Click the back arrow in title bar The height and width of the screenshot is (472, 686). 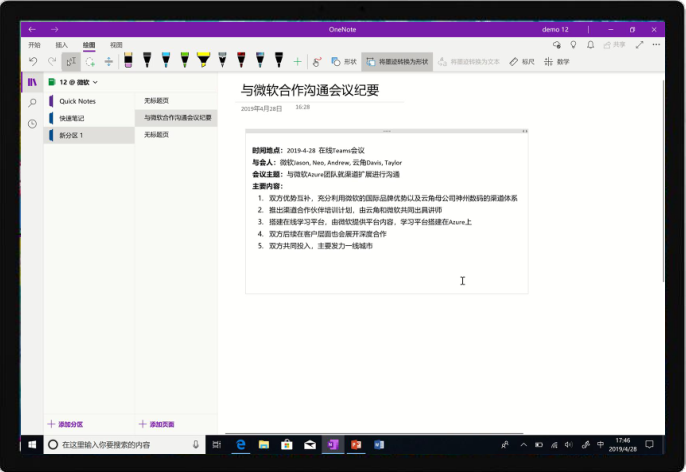tap(32, 29)
